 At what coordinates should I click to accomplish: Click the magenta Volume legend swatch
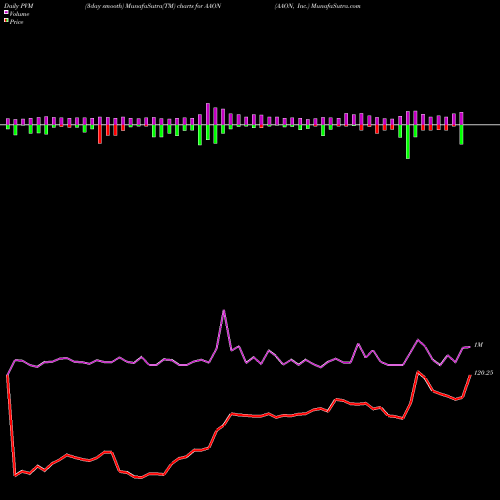6,12
